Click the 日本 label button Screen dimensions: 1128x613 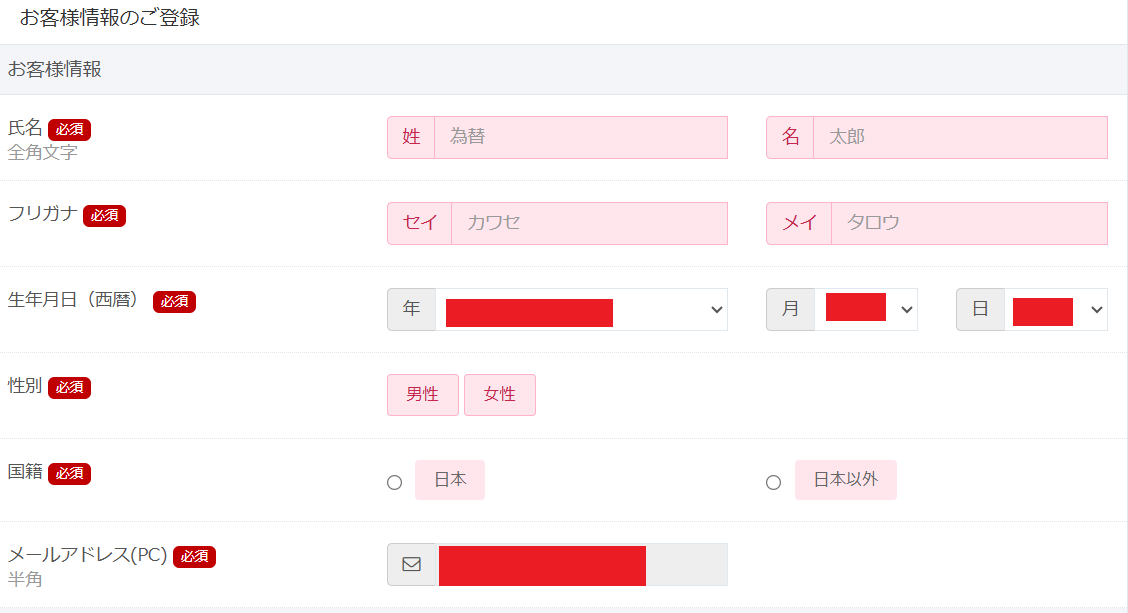(x=450, y=480)
